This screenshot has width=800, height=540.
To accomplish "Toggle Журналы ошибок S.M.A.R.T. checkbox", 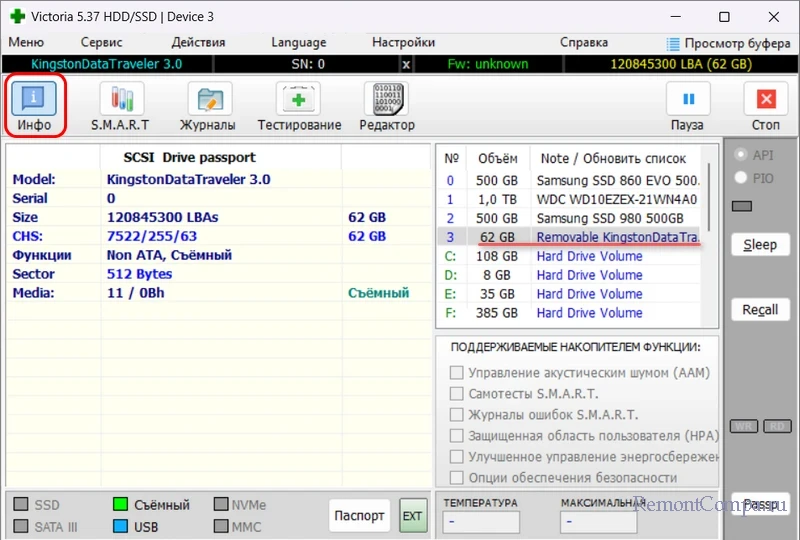I will click(457, 414).
